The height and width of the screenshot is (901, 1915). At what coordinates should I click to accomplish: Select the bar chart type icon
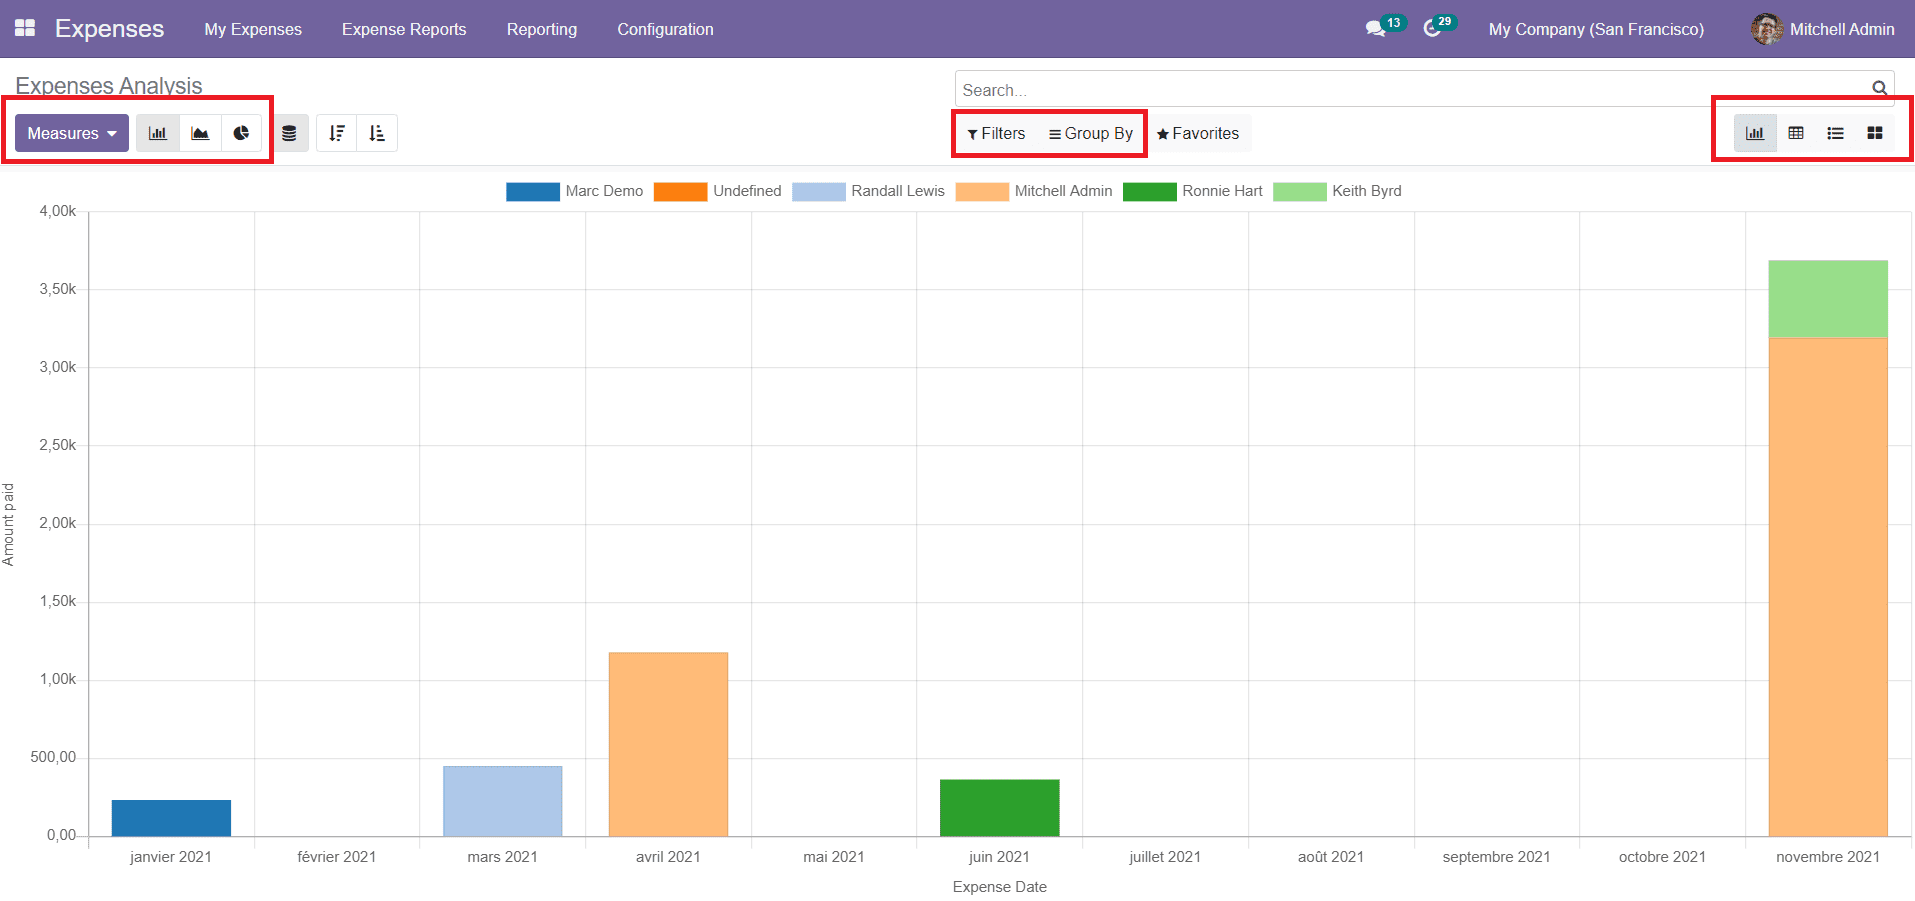pyautogui.click(x=157, y=132)
